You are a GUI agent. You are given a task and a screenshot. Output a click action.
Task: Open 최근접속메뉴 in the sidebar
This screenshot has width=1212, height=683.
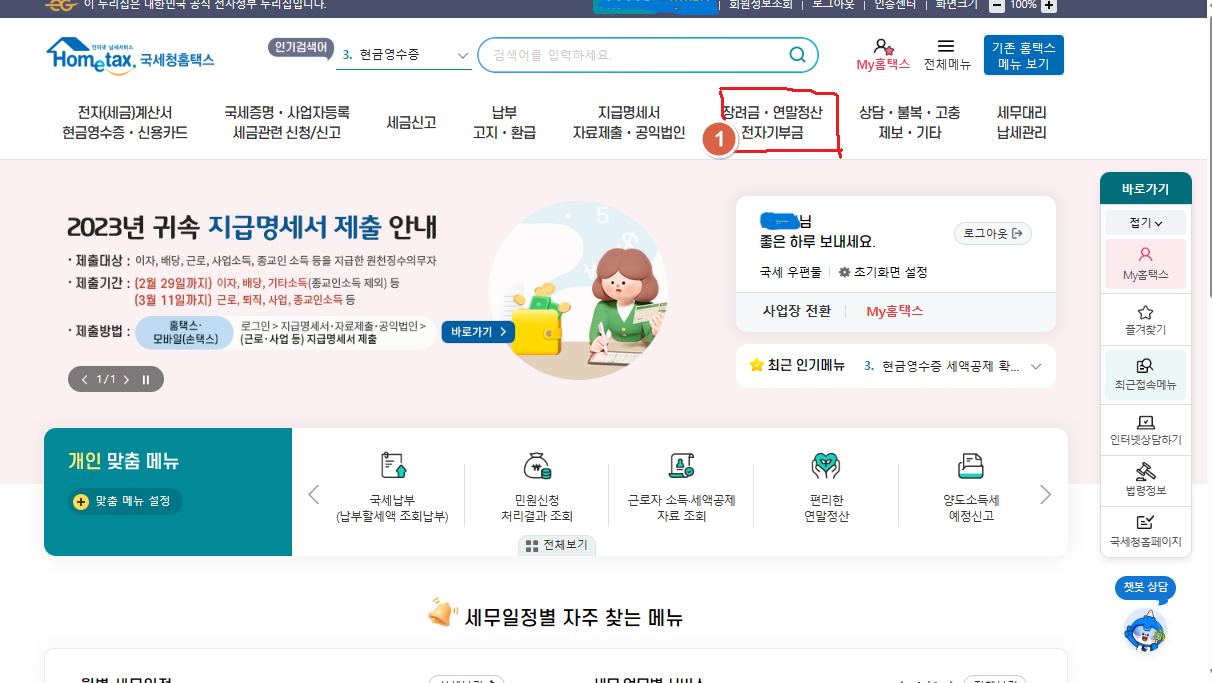click(1145, 374)
